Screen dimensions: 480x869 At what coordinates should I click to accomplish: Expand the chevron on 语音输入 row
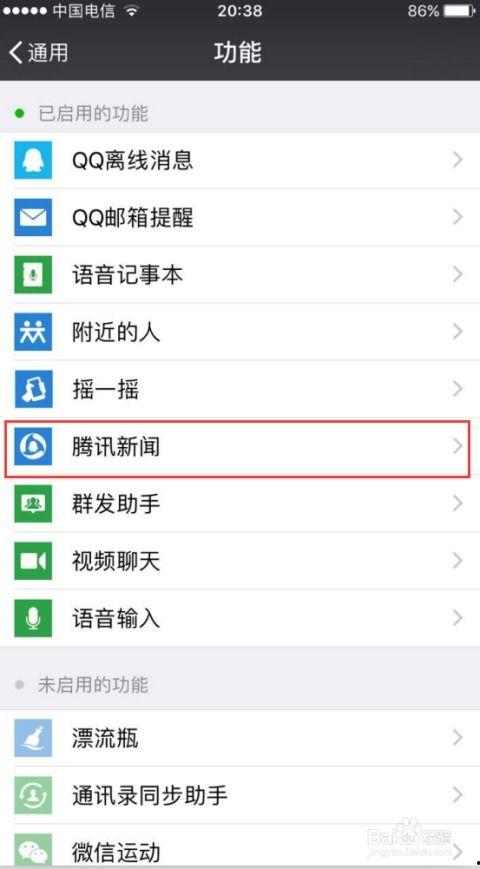pyautogui.click(x=457, y=617)
